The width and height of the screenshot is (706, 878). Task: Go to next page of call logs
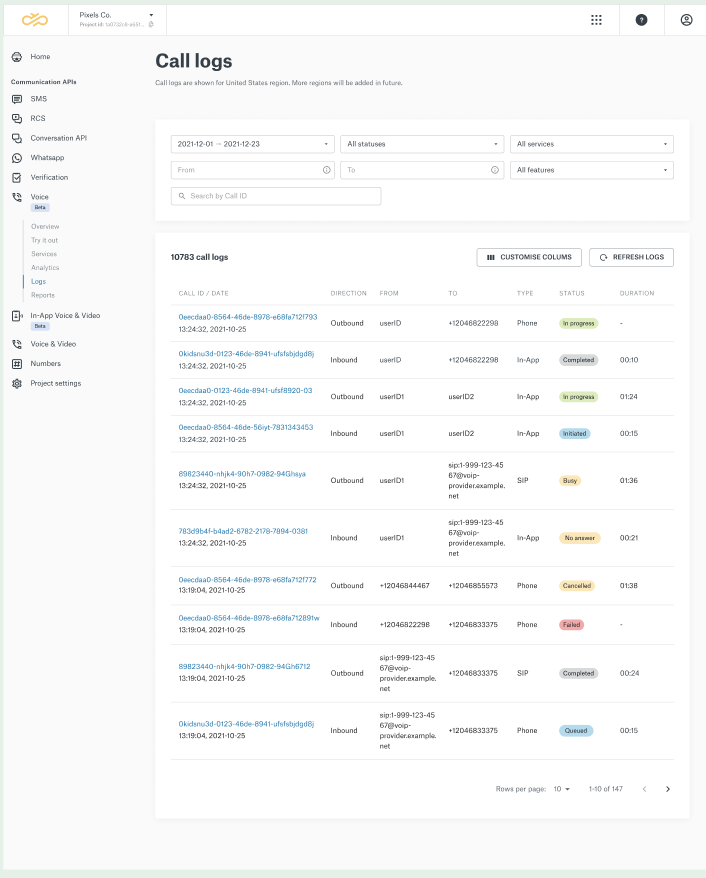click(x=668, y=789)
